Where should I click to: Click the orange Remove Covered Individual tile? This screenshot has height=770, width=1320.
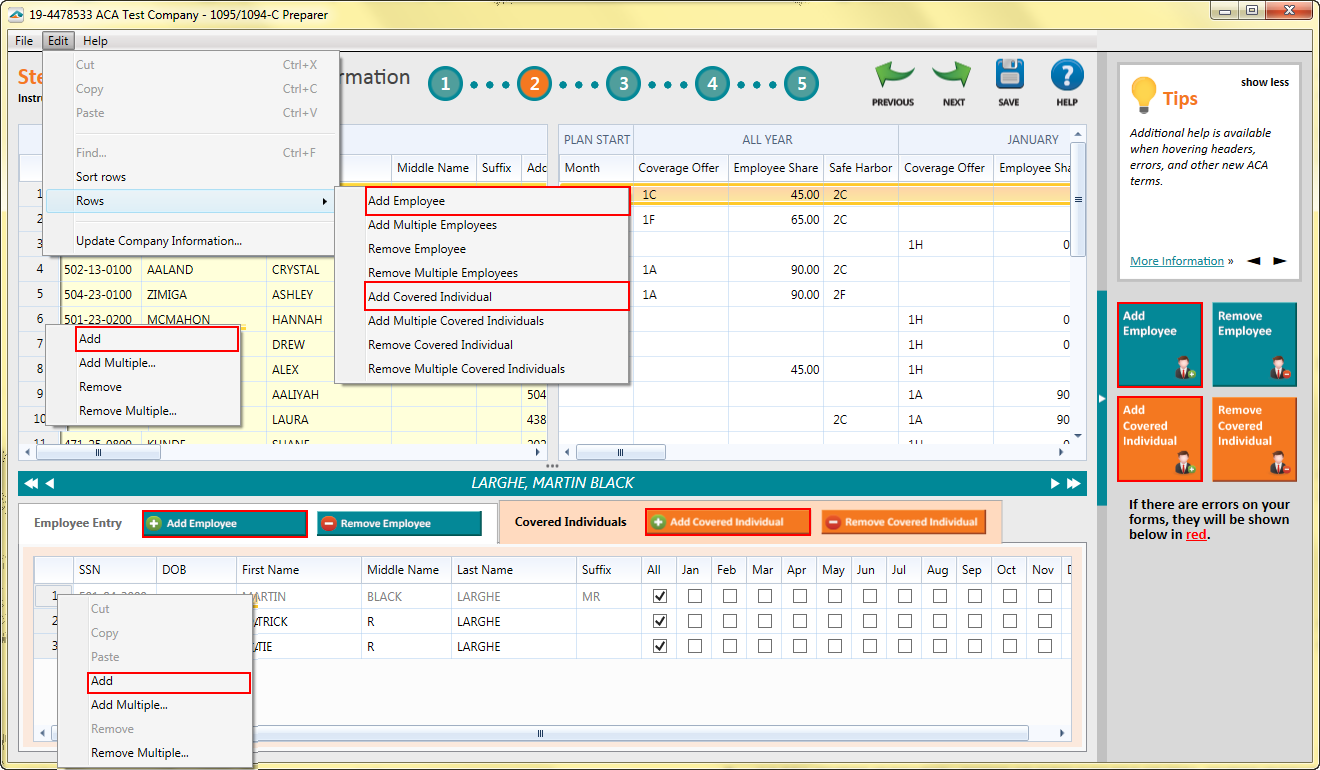pos(1254,439)
